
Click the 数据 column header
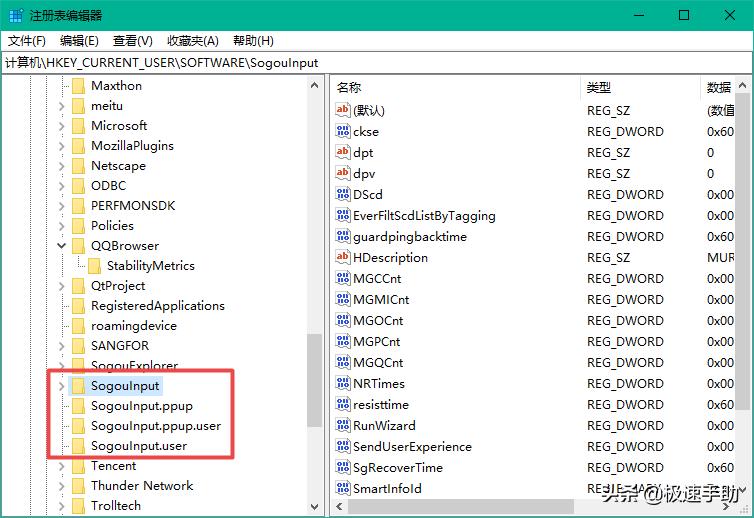[718, 88]
